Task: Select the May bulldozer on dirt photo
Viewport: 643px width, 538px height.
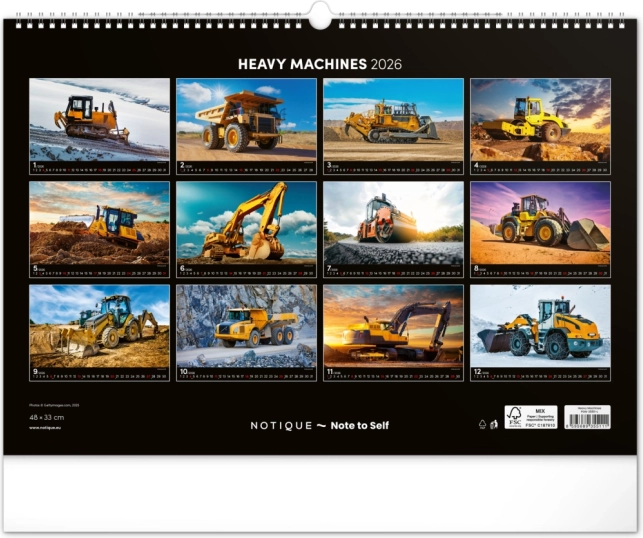Action: [x=99, y=221]
